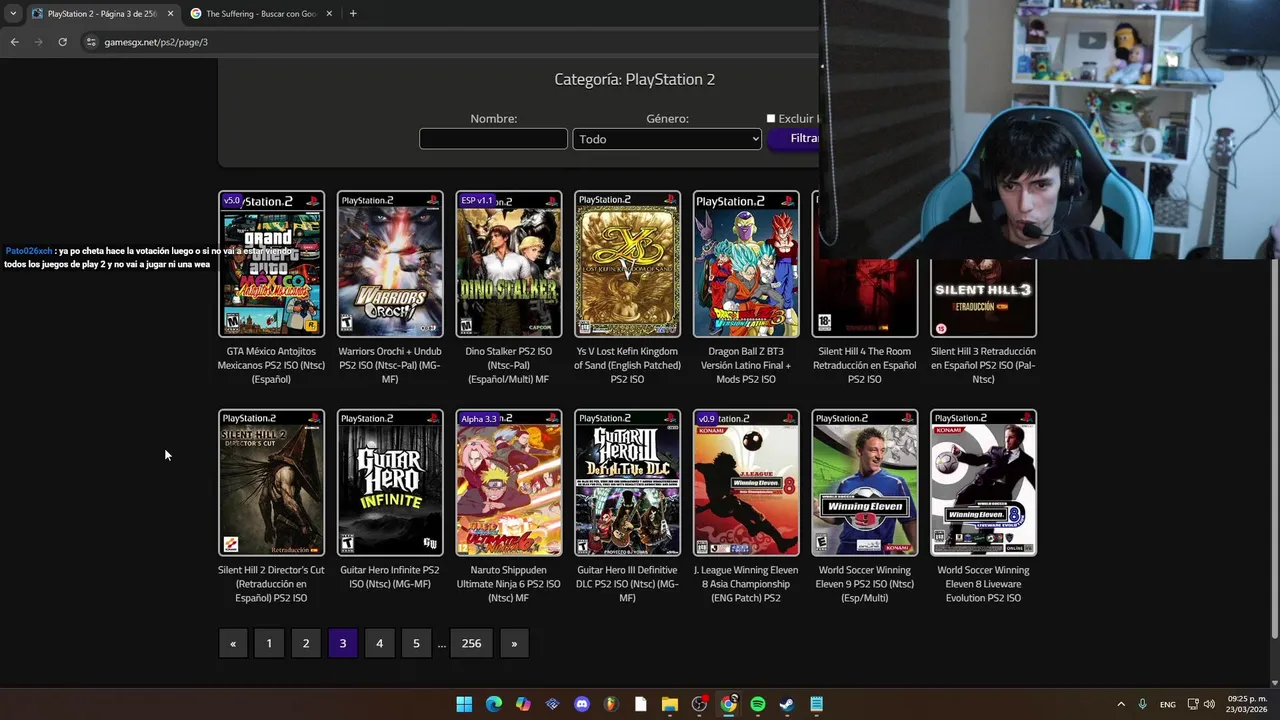Open Winning Eleven 8 Liveware Evolution cover

(x=983, y=483)
